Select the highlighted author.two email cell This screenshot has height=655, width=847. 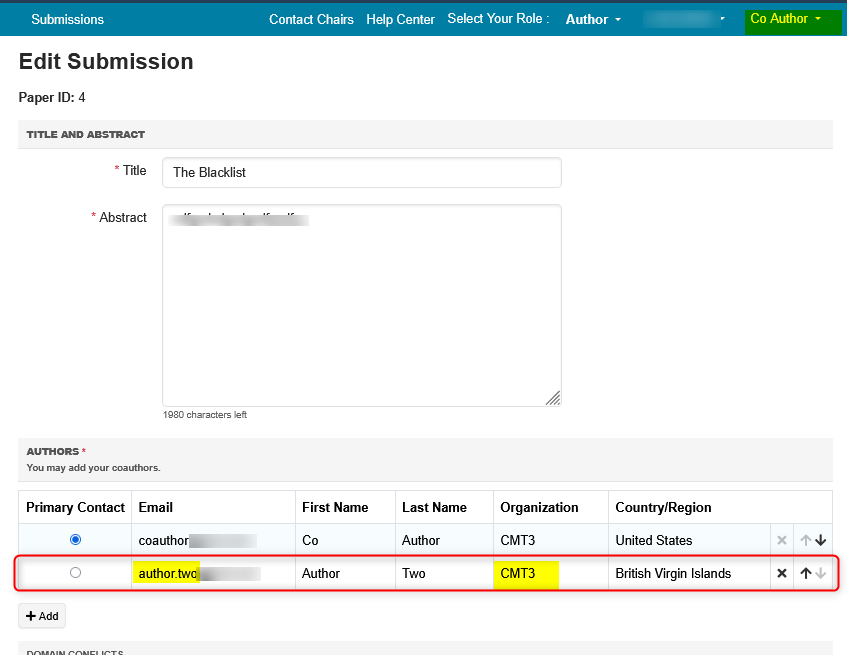(198, 574)
